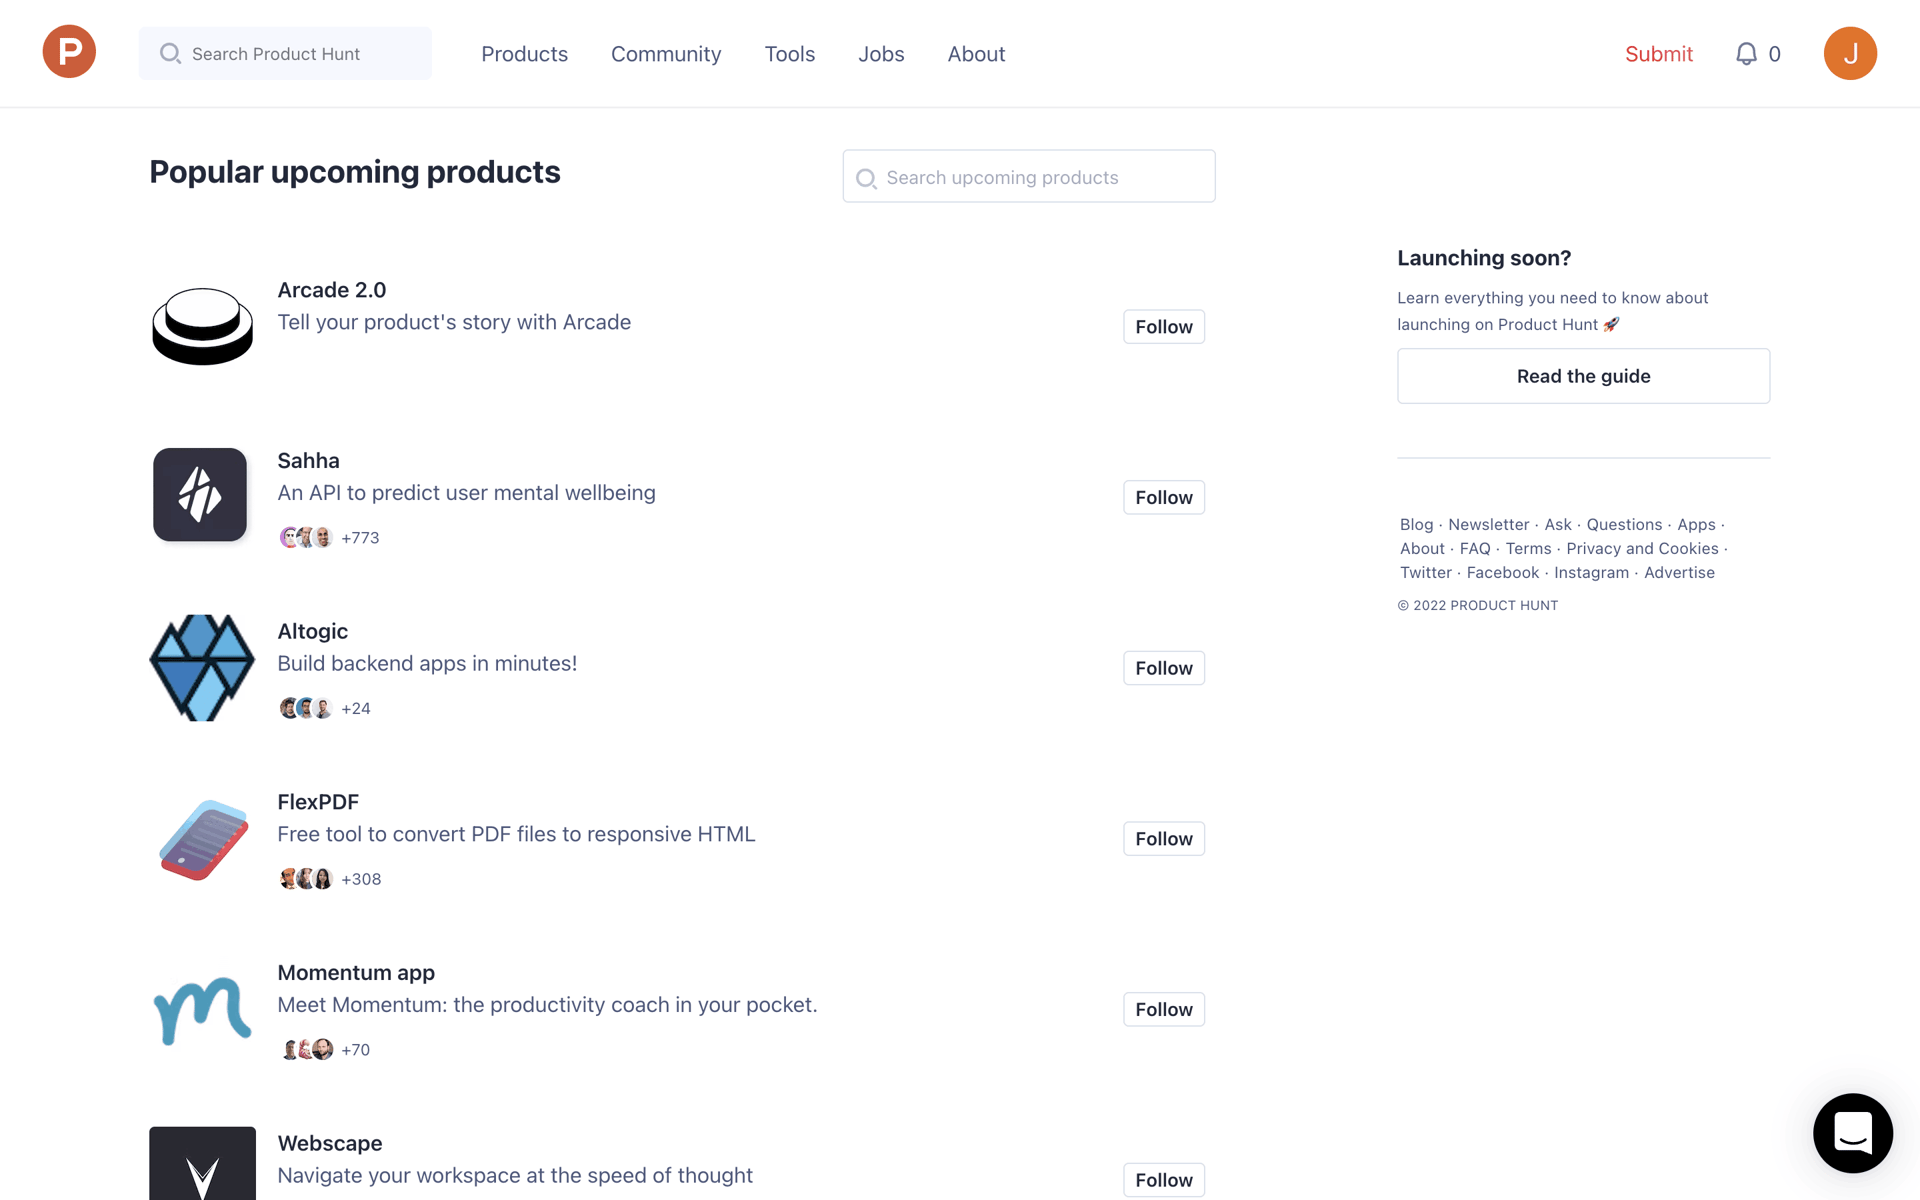View FlexPDF follower avatars
1920x1200 pixels.
coord(306,879)
